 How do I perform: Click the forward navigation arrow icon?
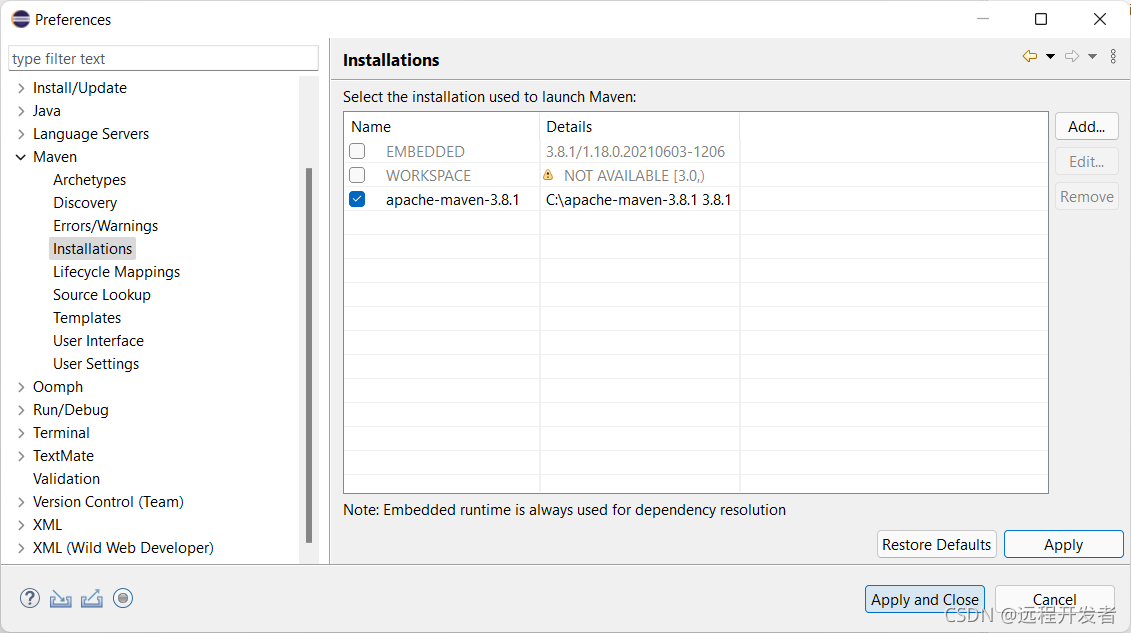pyautogui.click(x=1072, y=56)
